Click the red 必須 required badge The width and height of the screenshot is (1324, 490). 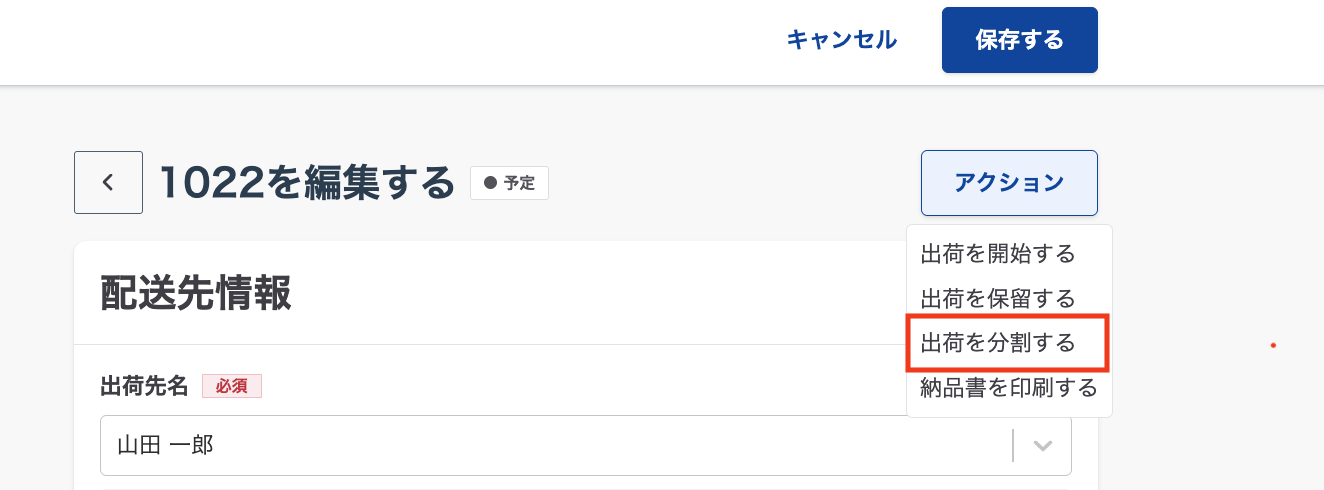pos(231,386)
